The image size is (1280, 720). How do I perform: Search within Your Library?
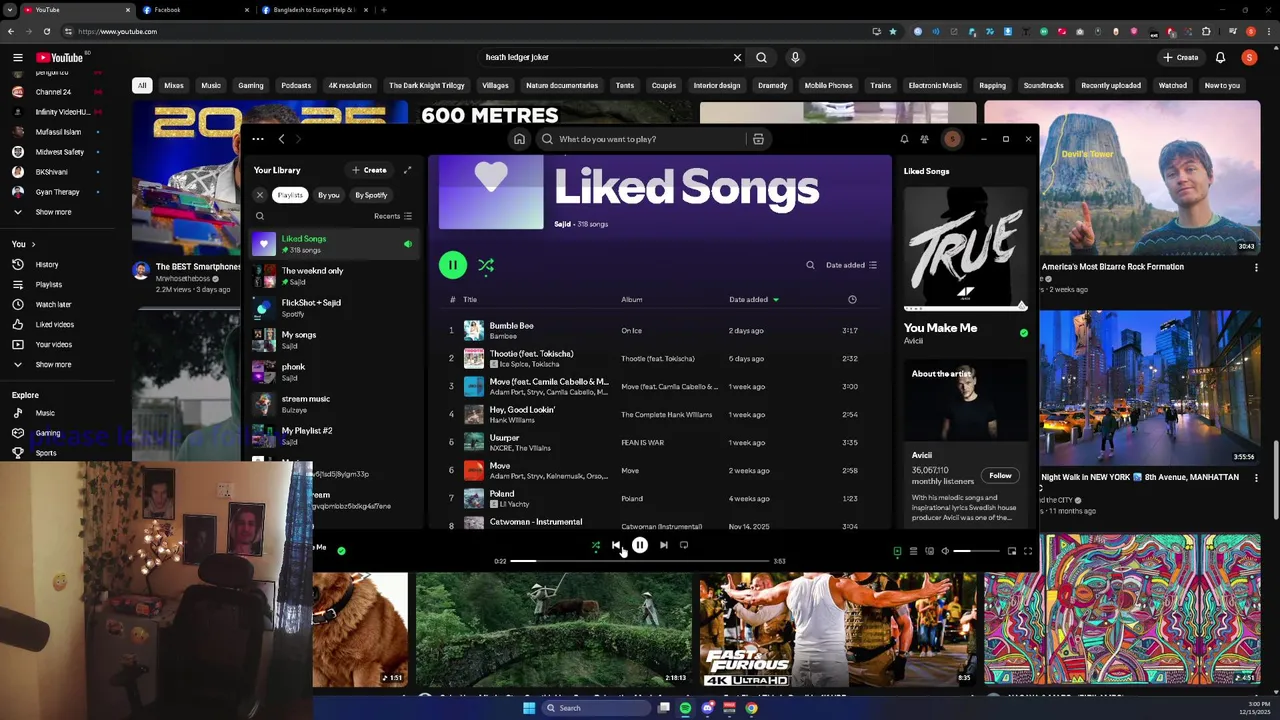[260, 216]
